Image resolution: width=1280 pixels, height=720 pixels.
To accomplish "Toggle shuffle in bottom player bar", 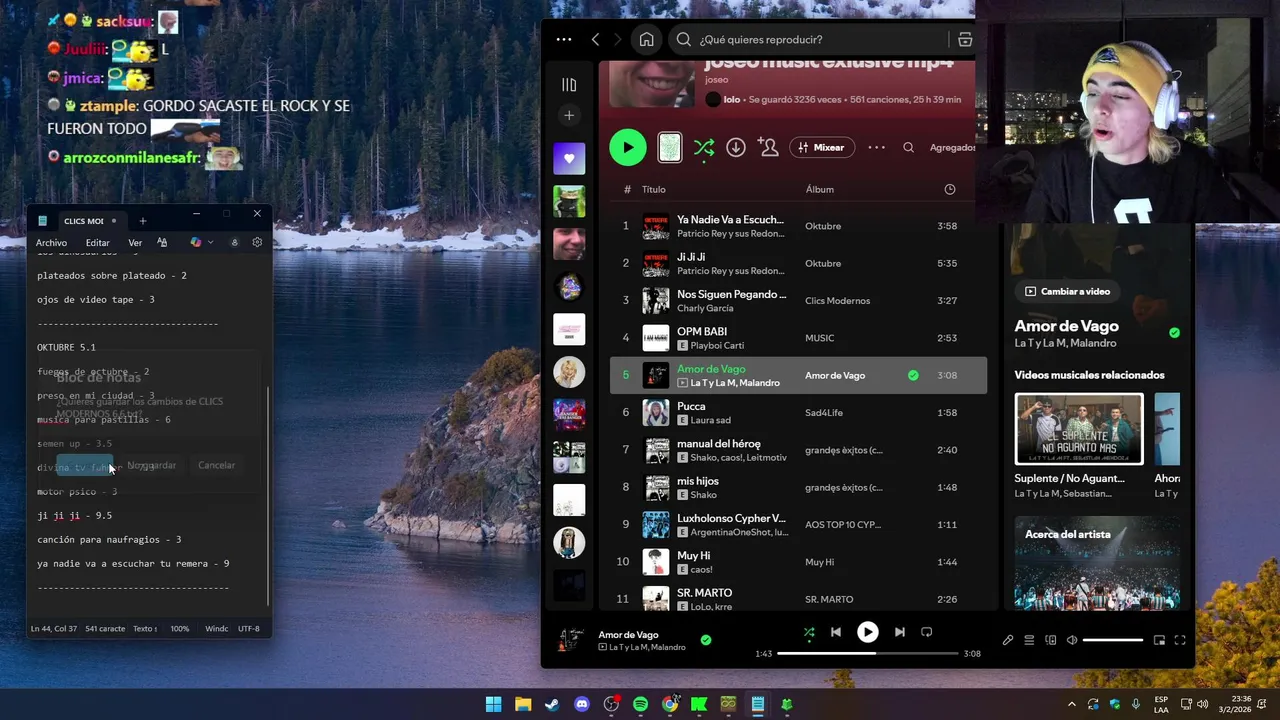I will pos(809,632).
